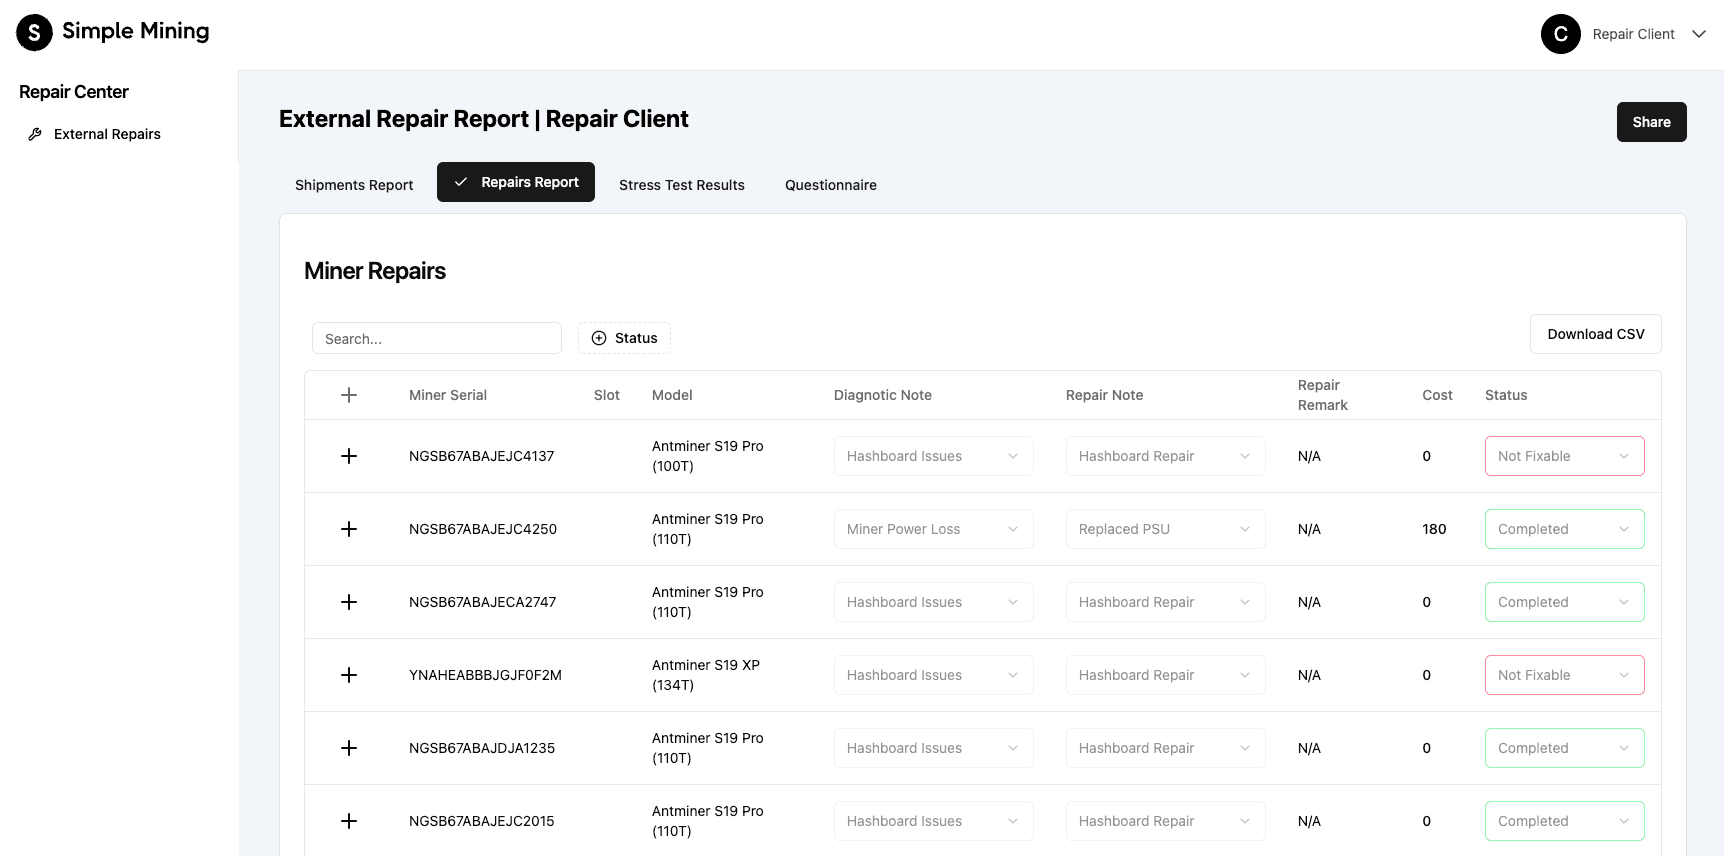Image resolution: width=1724 pixels, height=856 pixels.
Task: Expand the Repair Client account chevron
Action: (x=1698, y=34)
